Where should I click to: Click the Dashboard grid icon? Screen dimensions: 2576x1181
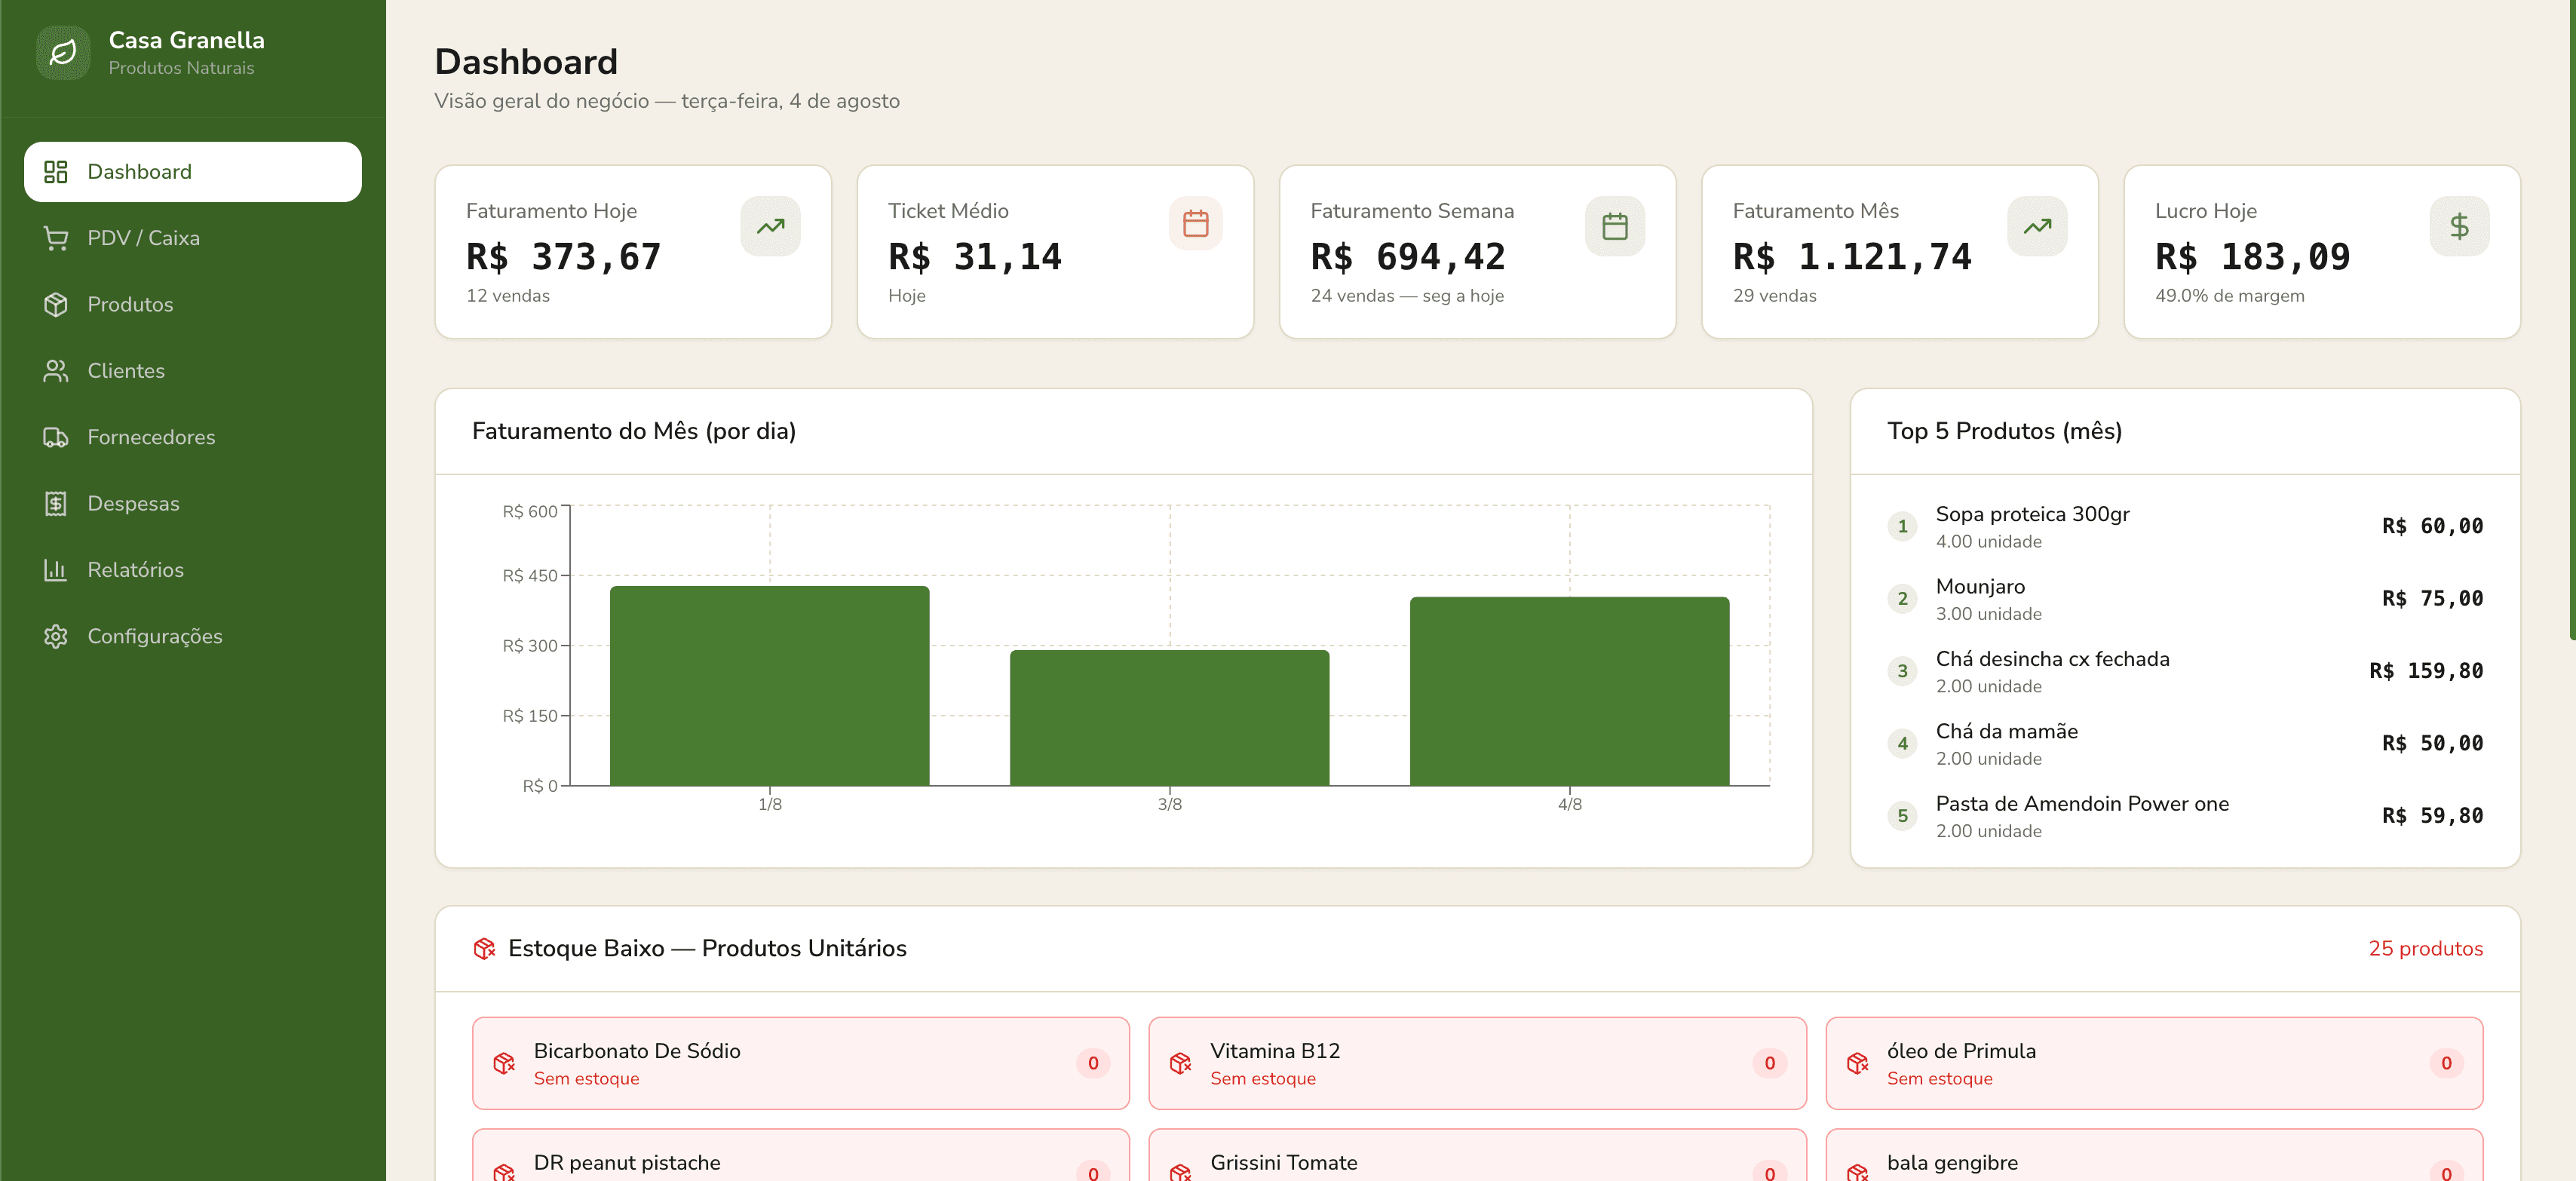56,172
